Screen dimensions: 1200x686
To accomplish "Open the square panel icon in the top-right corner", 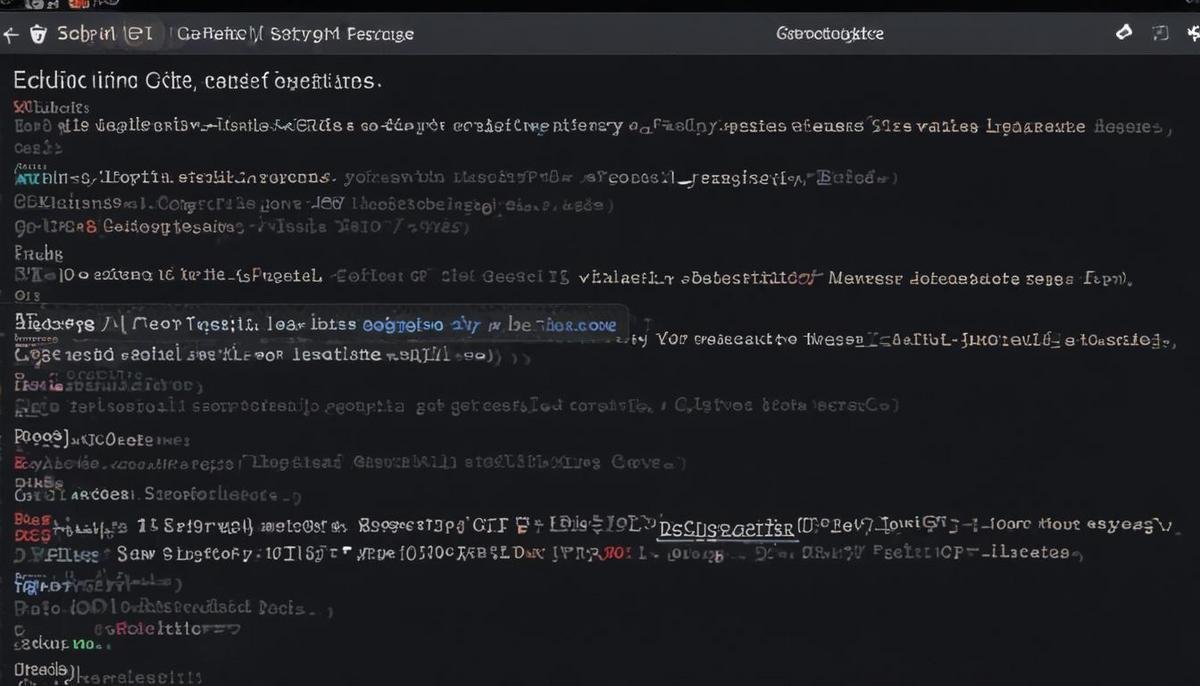I will [x=1162, y=33].
